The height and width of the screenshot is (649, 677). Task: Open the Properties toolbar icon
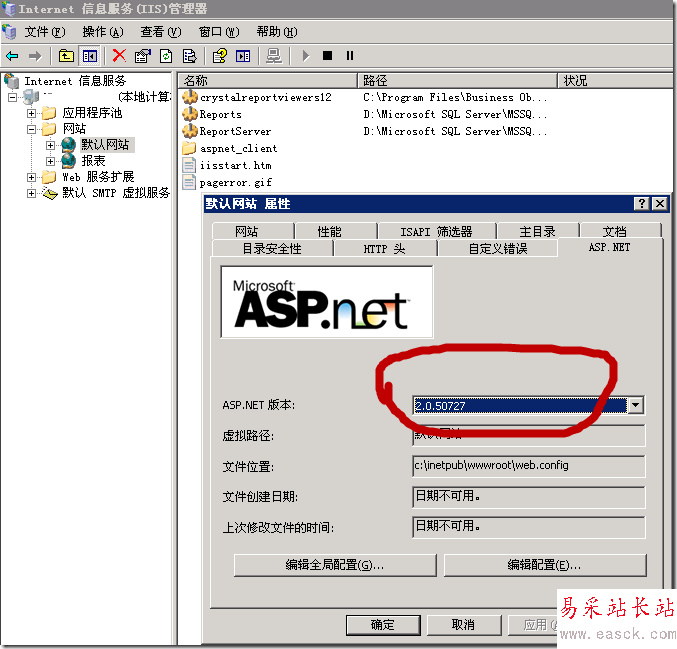tap(142, 56)
